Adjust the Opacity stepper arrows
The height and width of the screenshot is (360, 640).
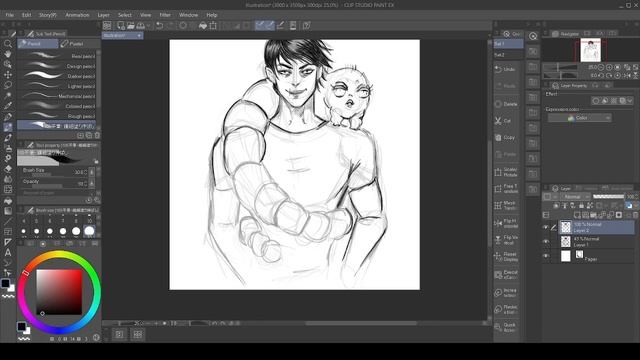pos(85,184)
